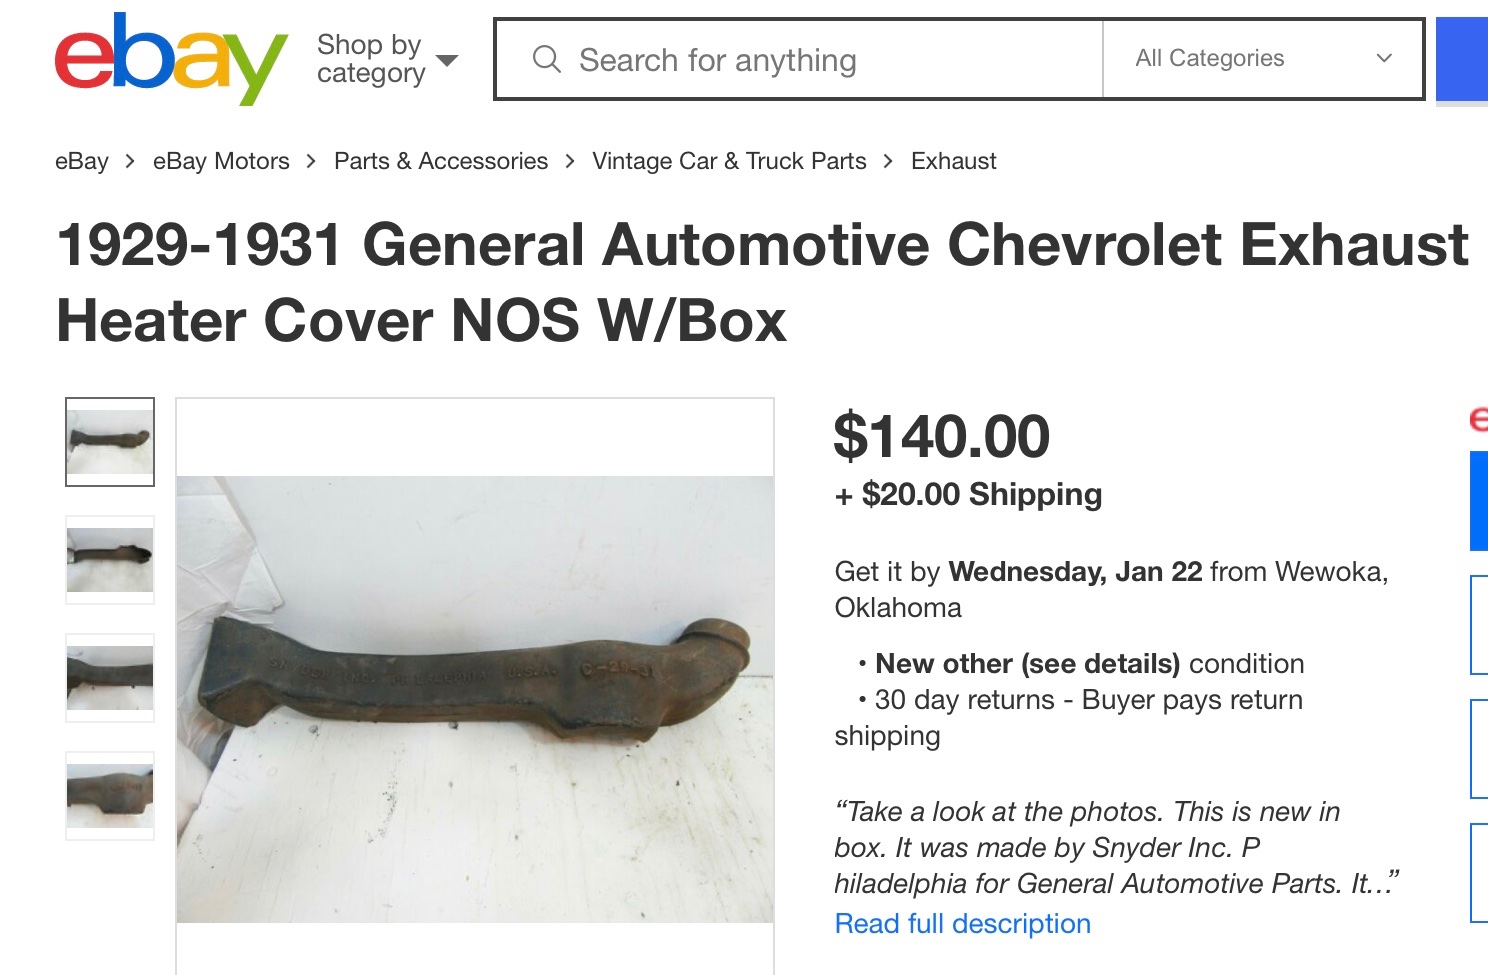Screen dimensions: 1488x975
Task: Open the Read full description link
Action: (x=962, y=923)
